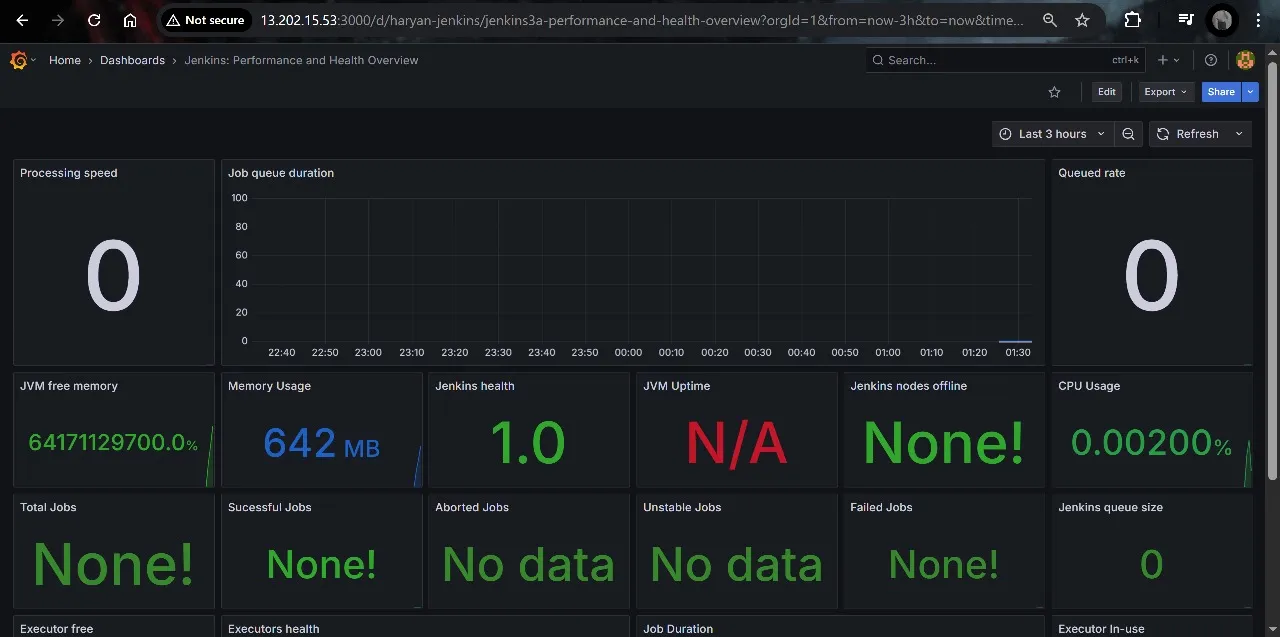This screenshot has width=1280, height=637.
Task: Click the Jenkins nodes offline panel title
Action: [909, 386]
